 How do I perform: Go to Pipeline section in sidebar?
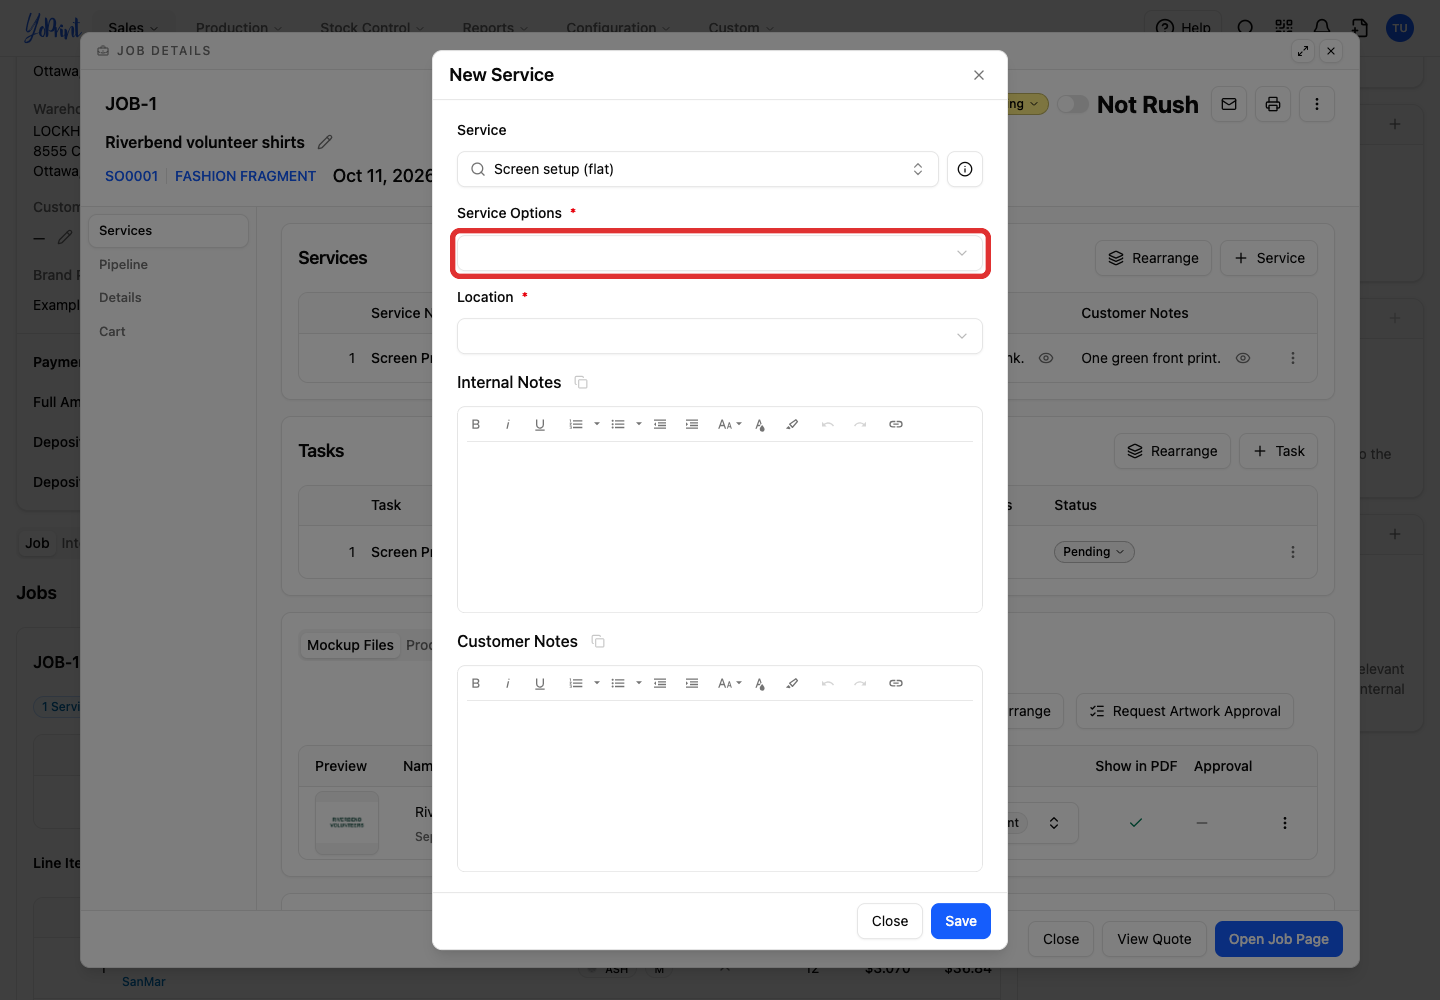click(x=123, y=265)
